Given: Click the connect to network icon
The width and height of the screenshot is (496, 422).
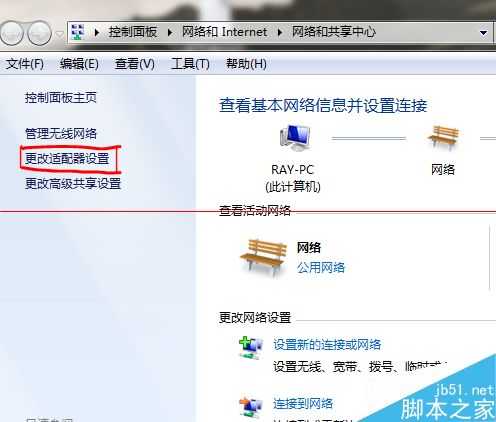Looking at the screenshot, I should point(251,407).
